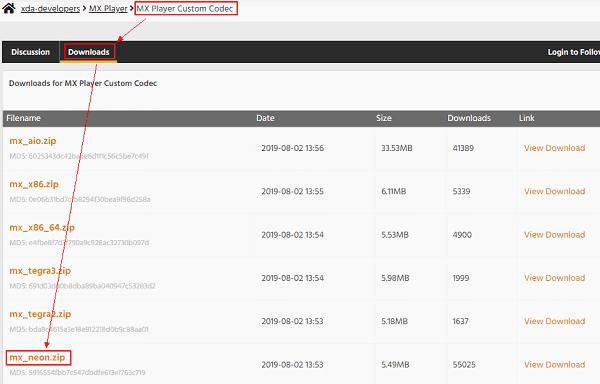600x384 pixels.
Task: Click the Filename column header
Action: coord(23,118)
